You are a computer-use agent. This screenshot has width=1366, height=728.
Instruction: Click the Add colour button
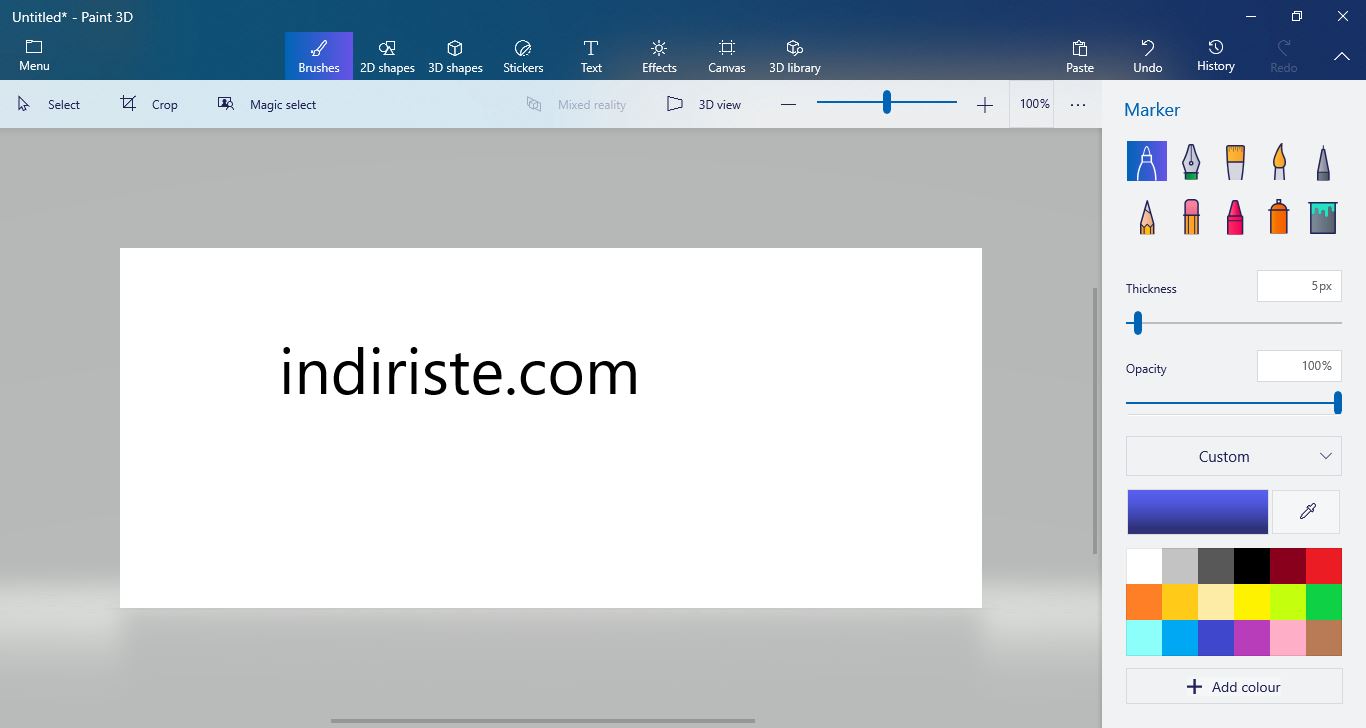pos(1234,687)
